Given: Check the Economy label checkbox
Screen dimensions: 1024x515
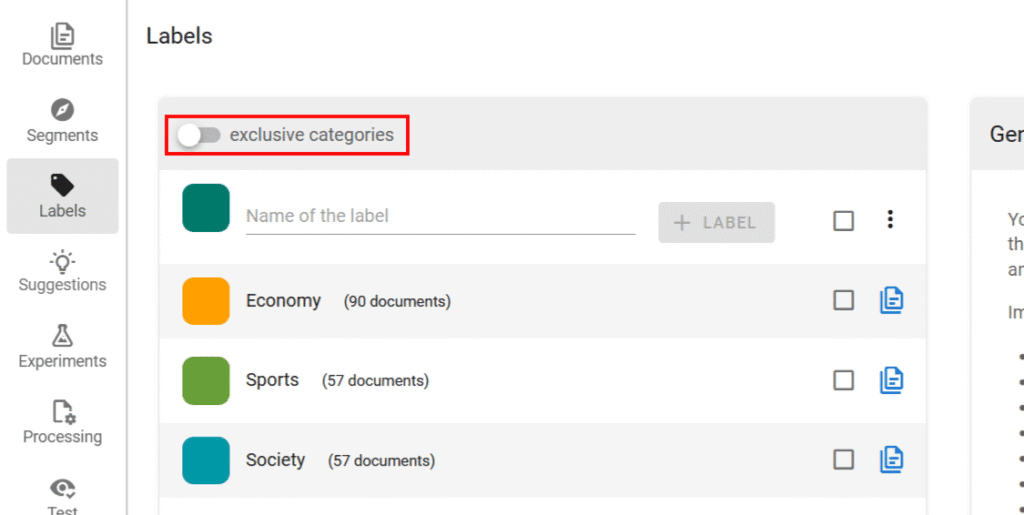Looking at the screenshot, I should point(844,300).
